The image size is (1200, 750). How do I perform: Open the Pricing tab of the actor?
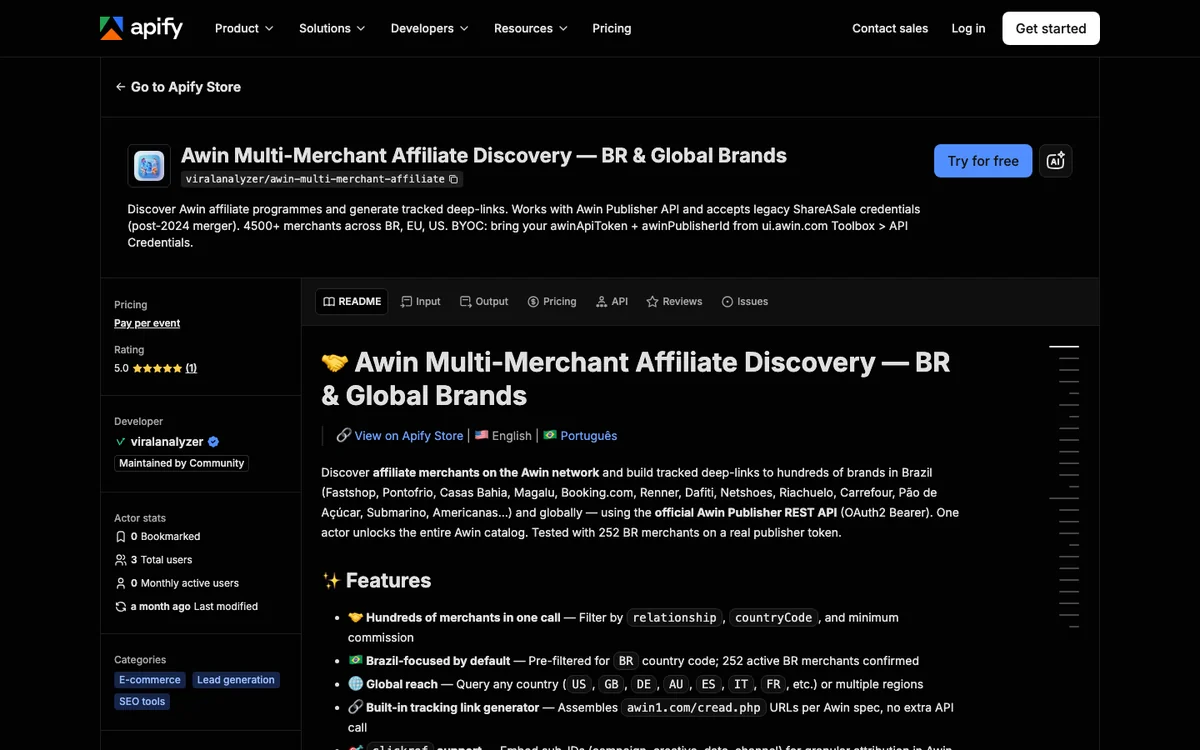552,301
